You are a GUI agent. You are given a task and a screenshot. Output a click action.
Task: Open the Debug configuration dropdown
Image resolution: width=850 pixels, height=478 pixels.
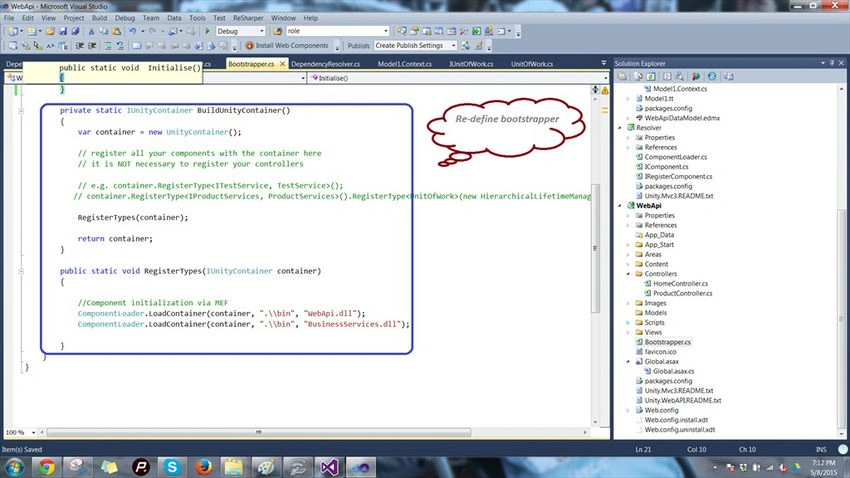pyautogui.click(x=241, y=31)
